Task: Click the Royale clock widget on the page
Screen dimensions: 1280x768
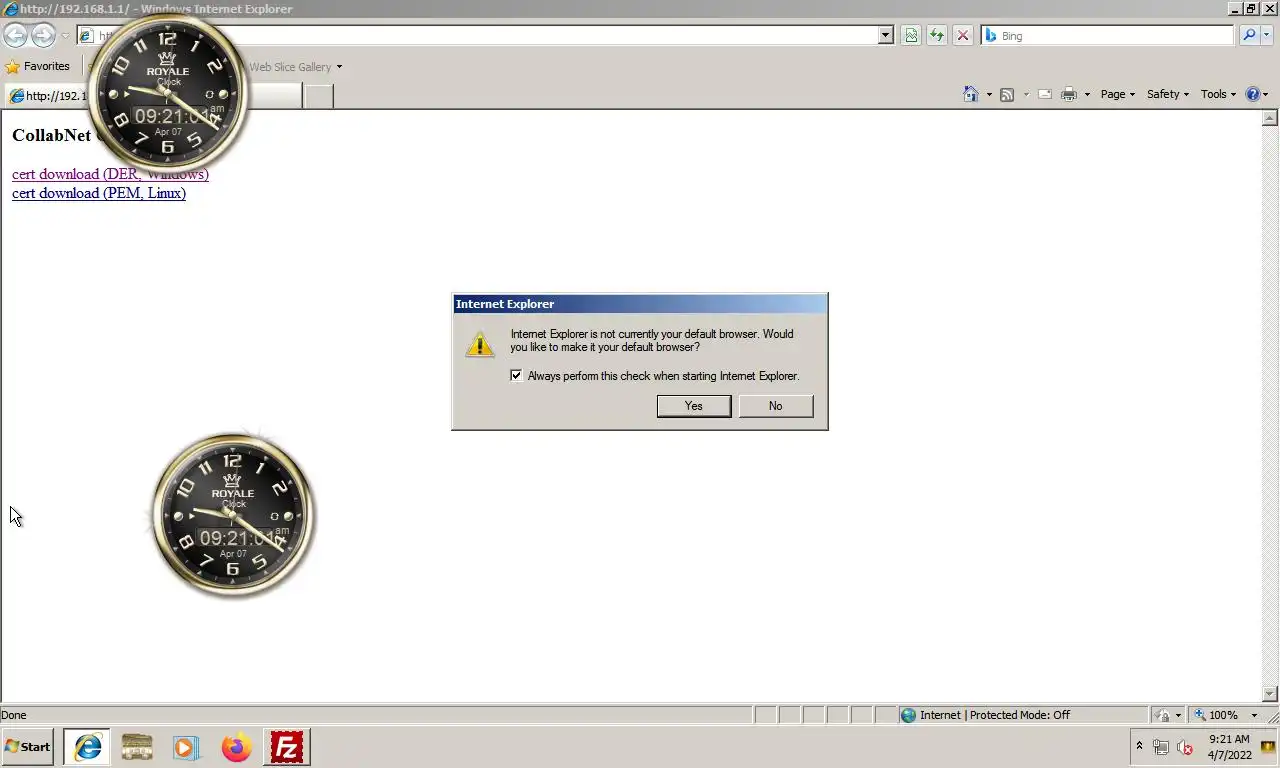Action: point(232,516)
